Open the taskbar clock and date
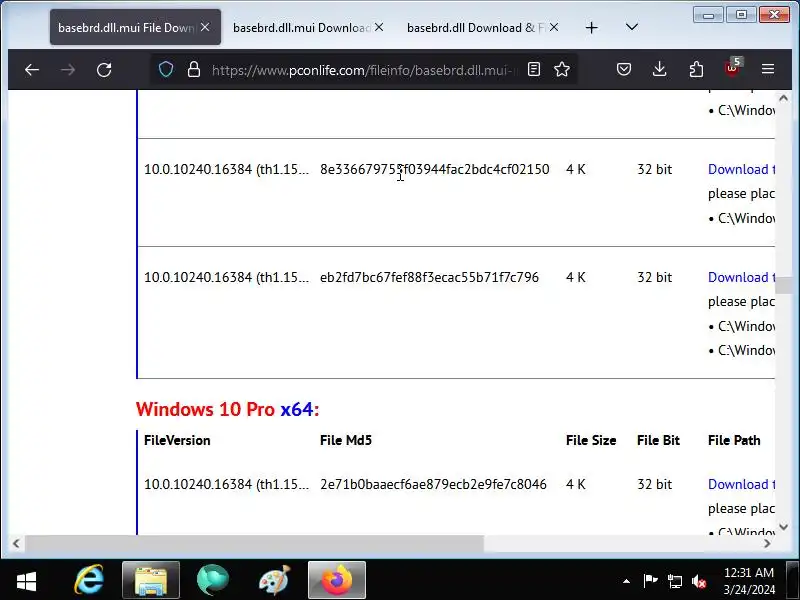This screenshot has height=600, width=800. [749, 581]
